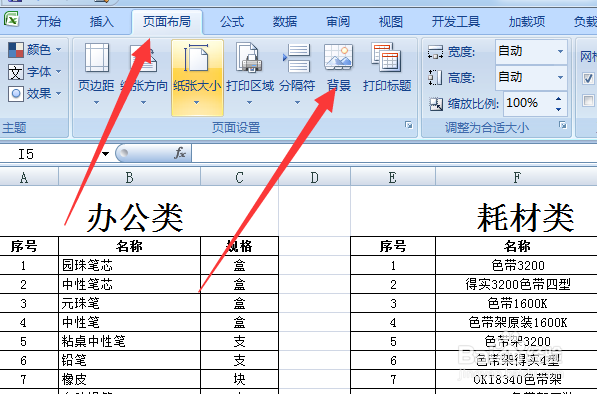Screen dimensions: 597x394
Task: Switch to the Home (开始) tab
Action: [x=49, y=22]
